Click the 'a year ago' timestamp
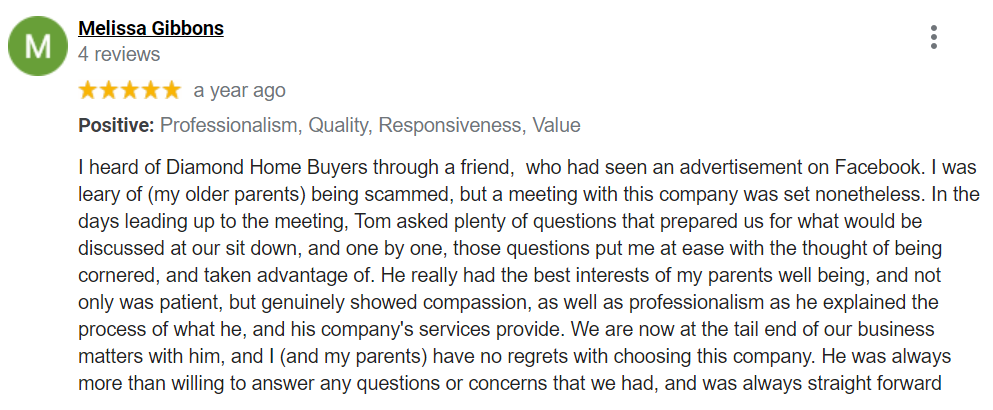The image size is (993, 410). coord(239,91)
